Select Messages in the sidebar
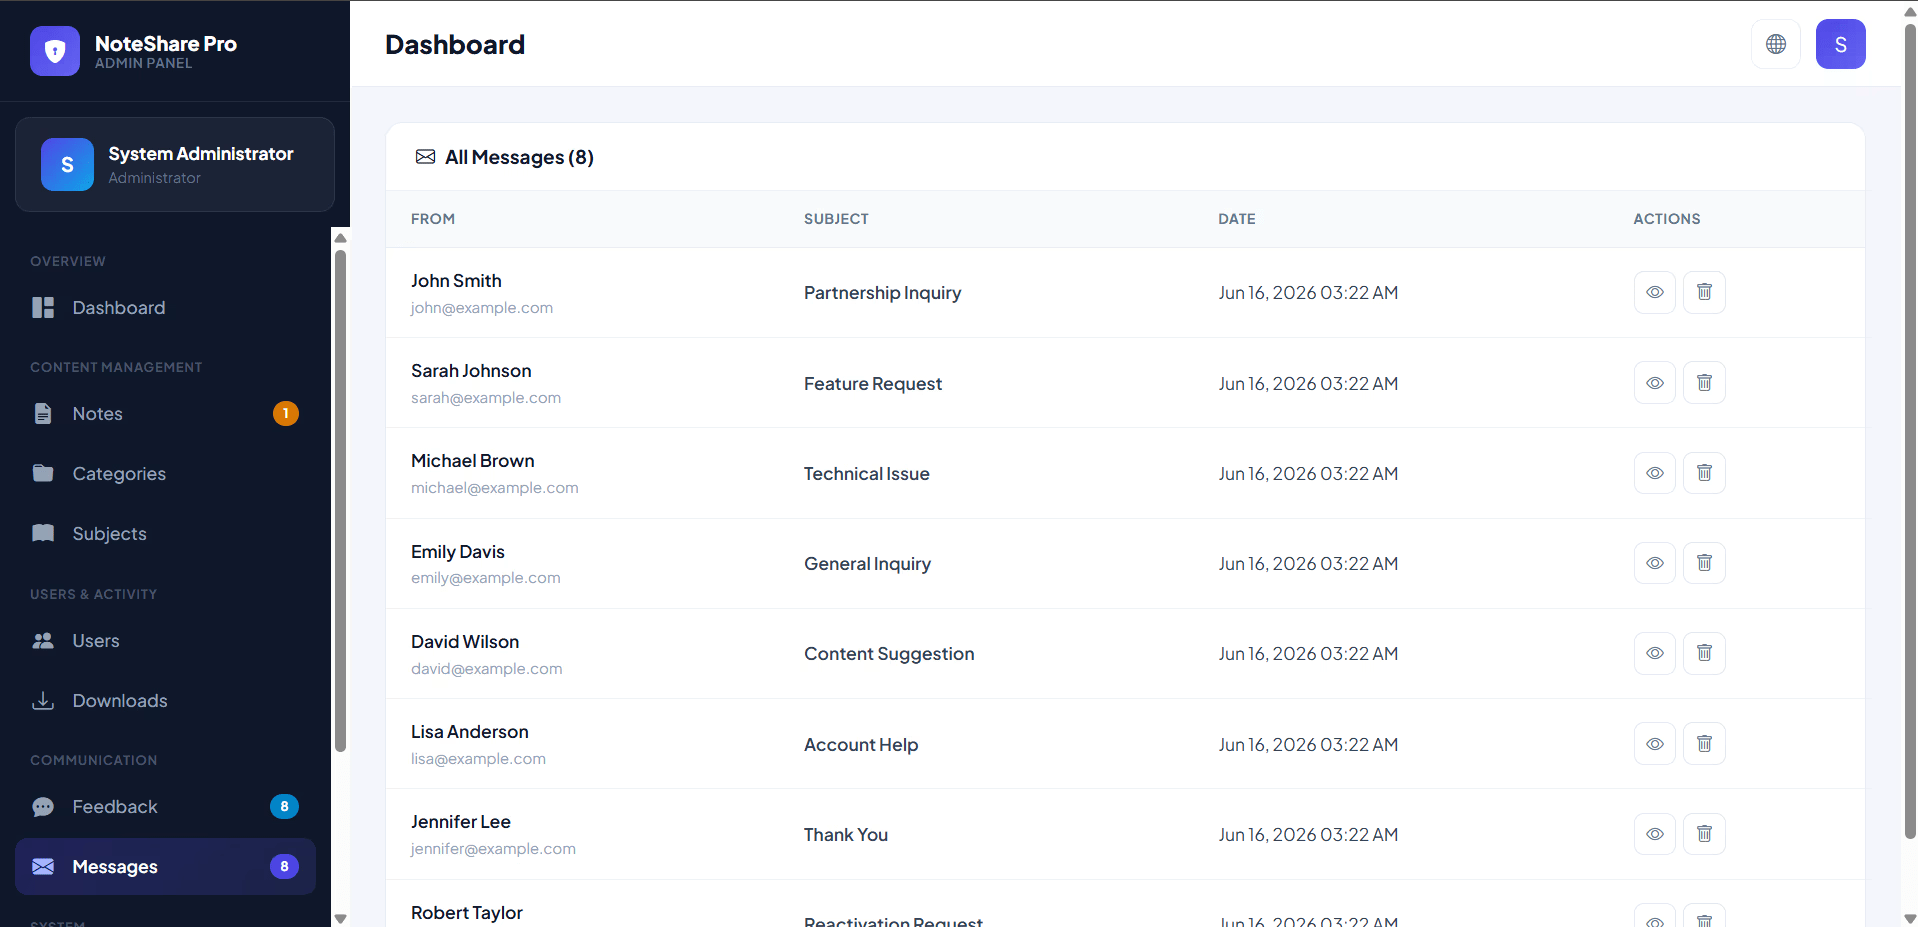Screen dimensions: 1918x927 (165, 867)
